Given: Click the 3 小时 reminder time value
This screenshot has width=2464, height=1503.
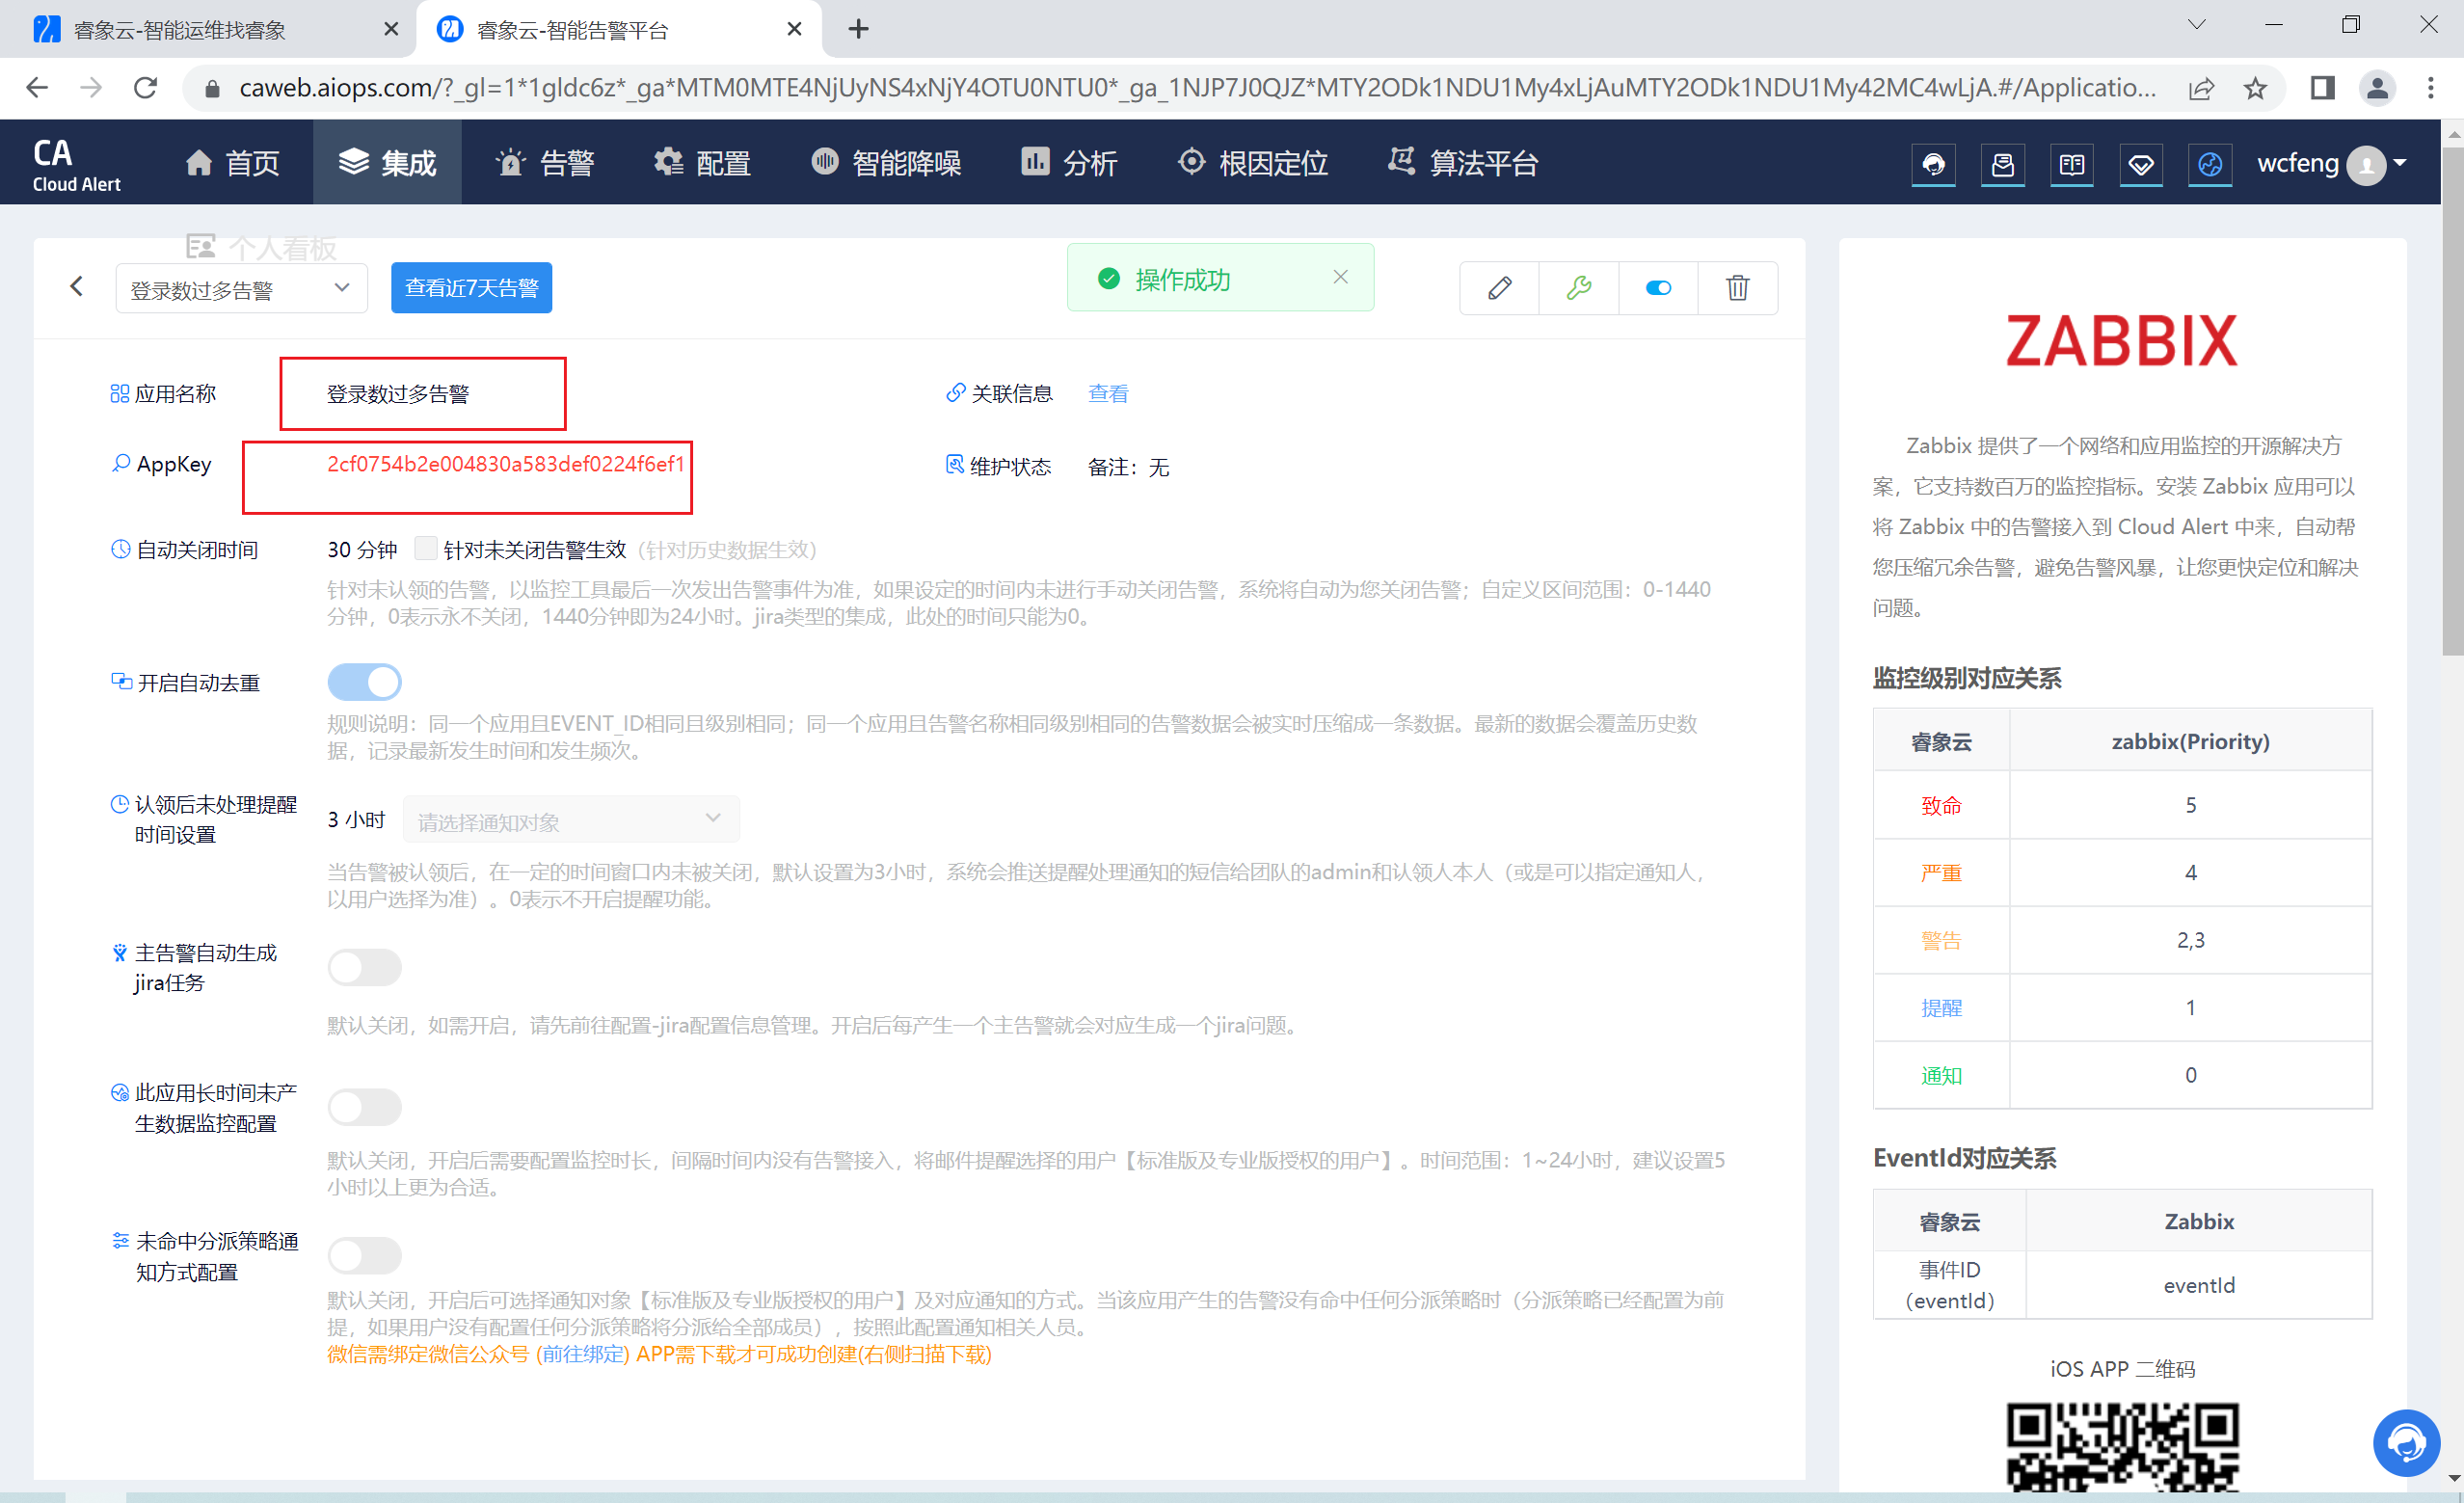Looking at the screenshot, I should [x=356, y=820].
